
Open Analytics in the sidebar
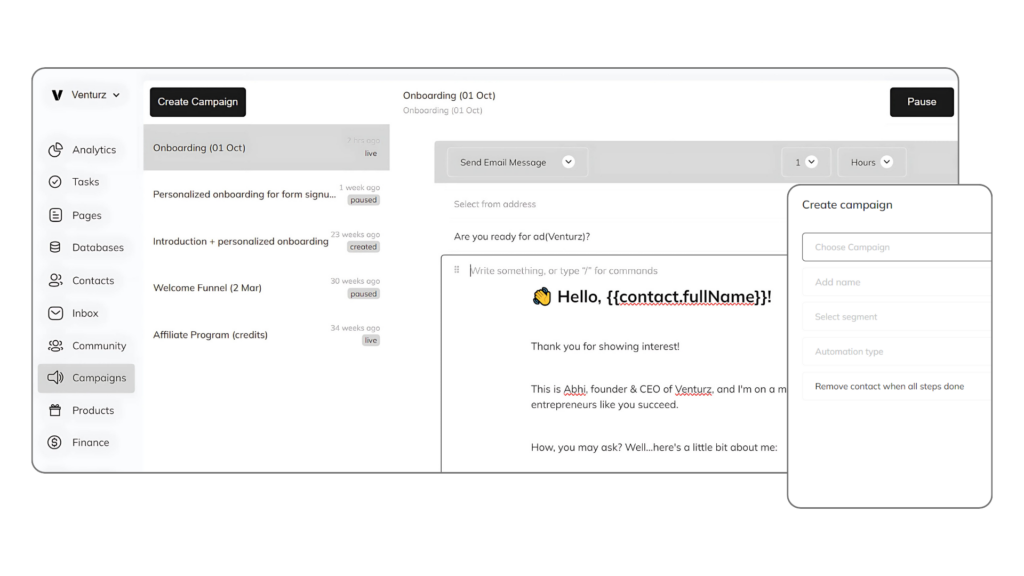coord(86,150)
